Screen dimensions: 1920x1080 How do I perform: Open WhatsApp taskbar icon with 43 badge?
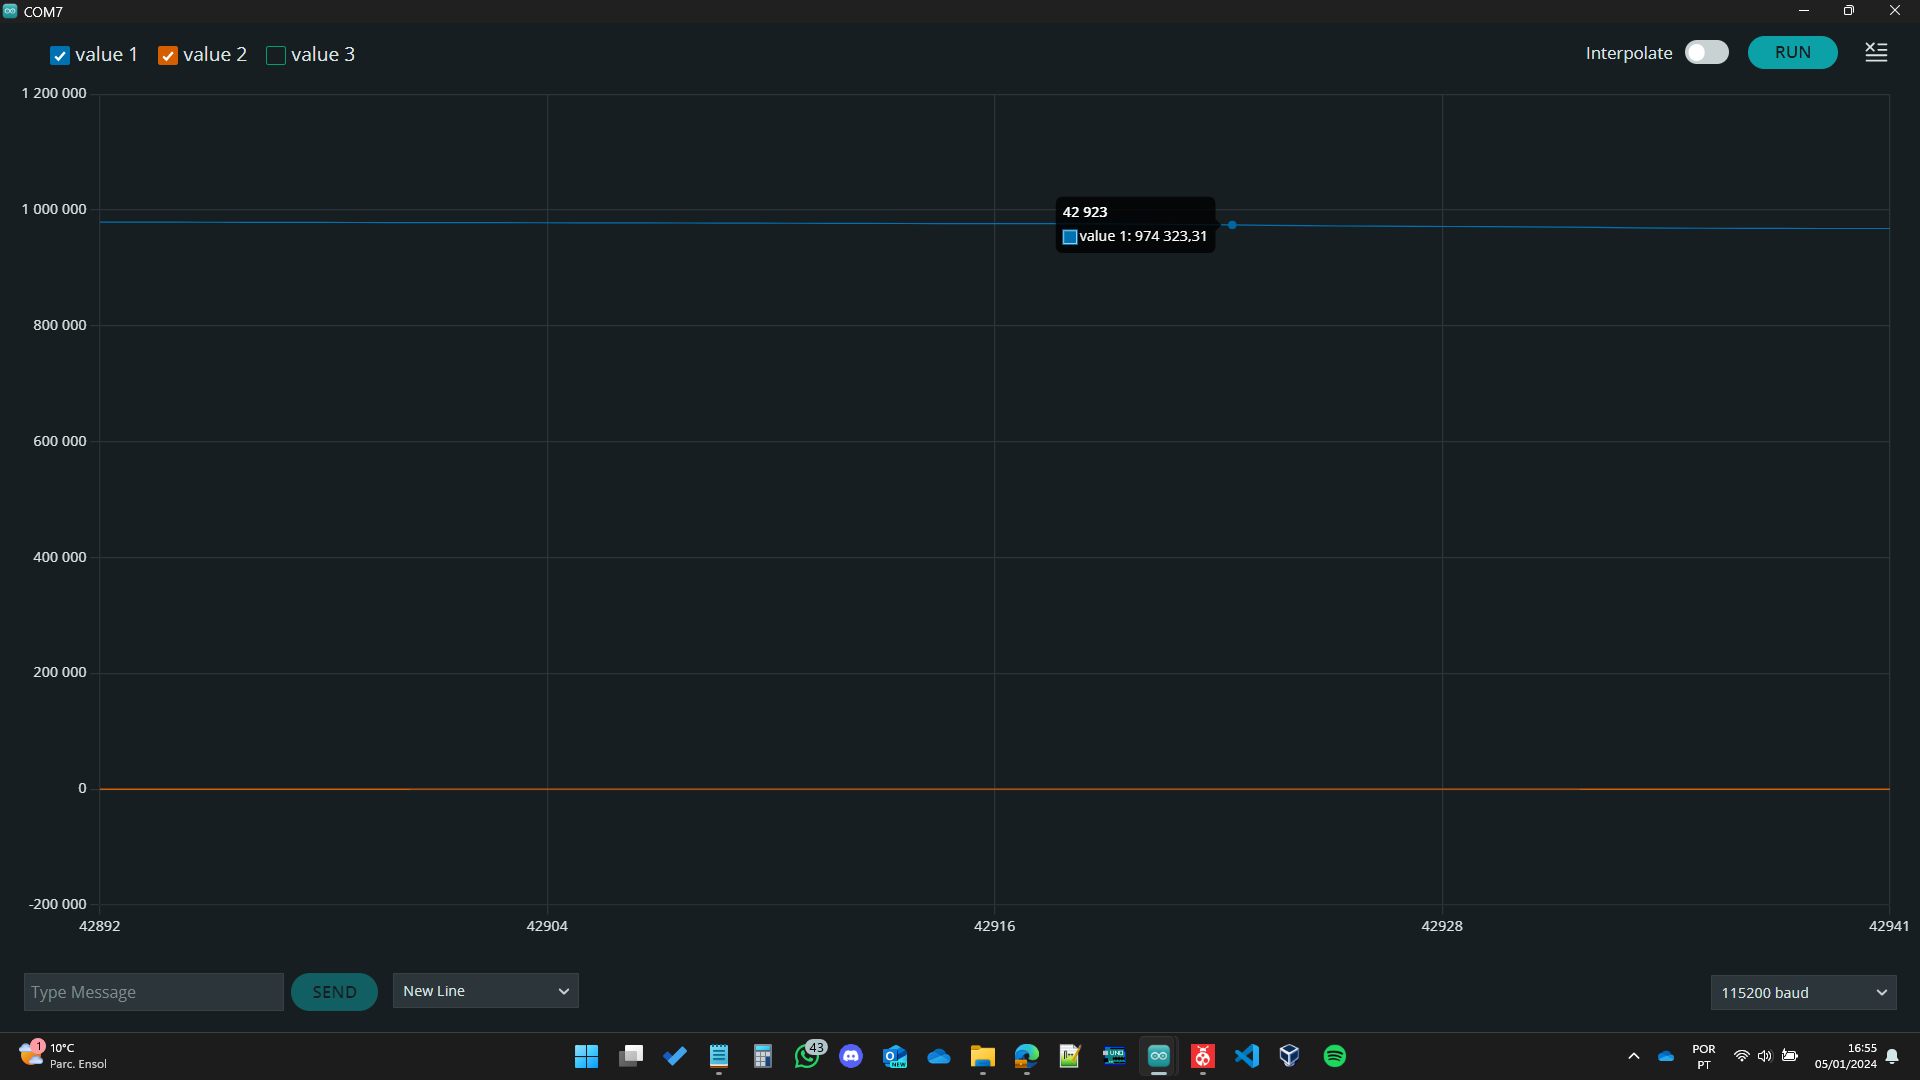pos(807,1056)
